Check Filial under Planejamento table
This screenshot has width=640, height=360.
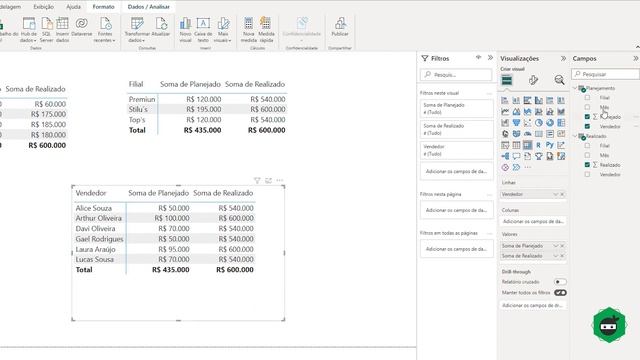pos(587,98)
